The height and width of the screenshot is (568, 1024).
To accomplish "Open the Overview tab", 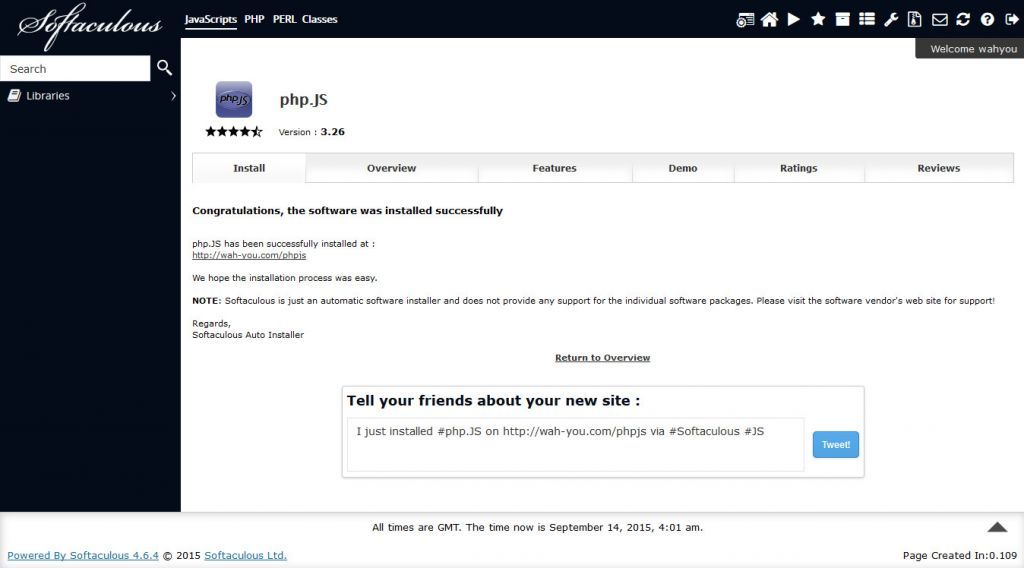I will click(x=391, y=168).
